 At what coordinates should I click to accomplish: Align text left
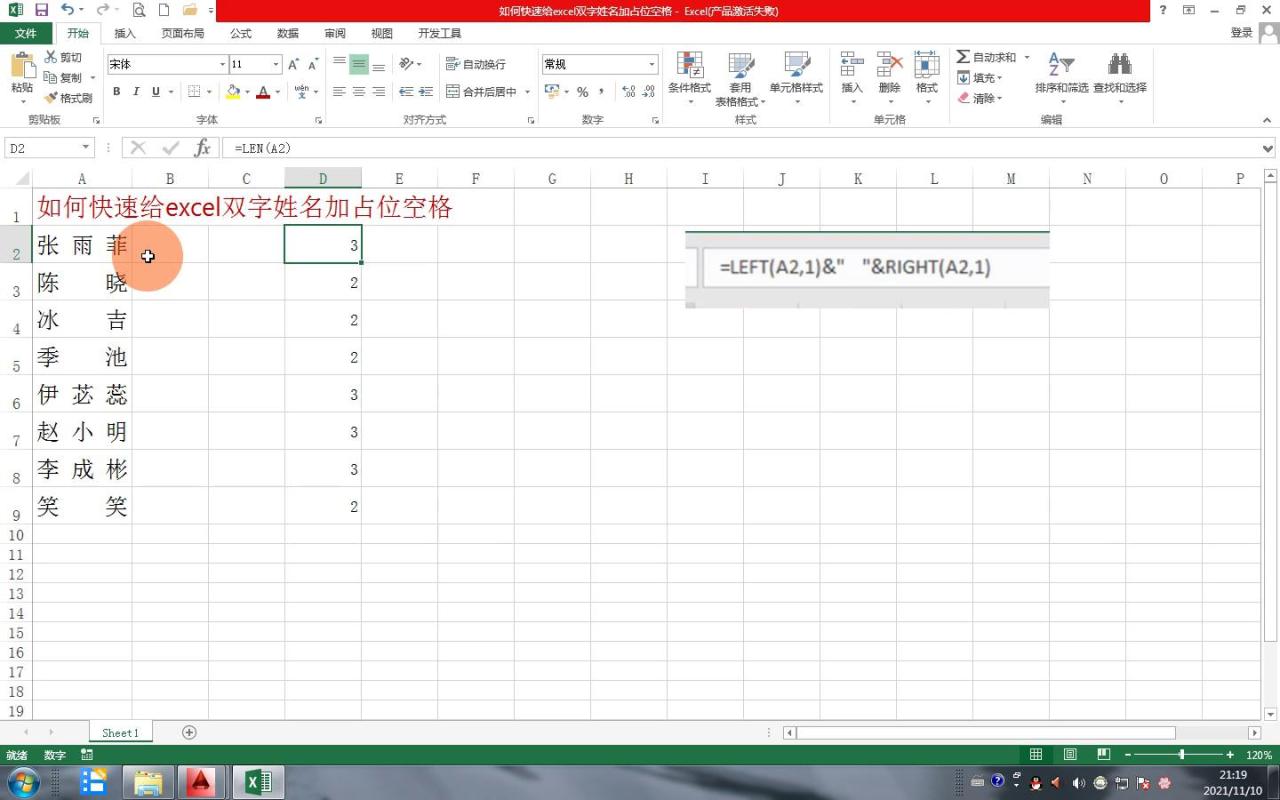pyautogui.click(x=339, y=91)
